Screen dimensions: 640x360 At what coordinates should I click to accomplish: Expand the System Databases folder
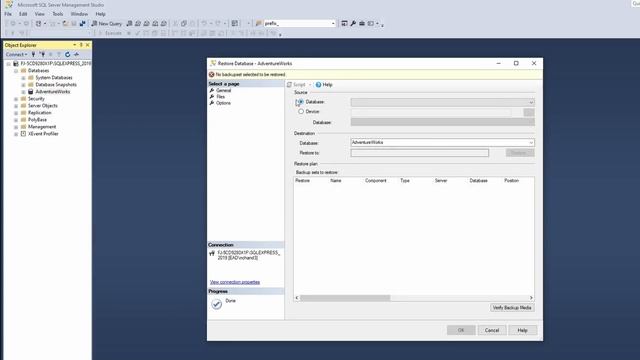click(x=23, y=78)
